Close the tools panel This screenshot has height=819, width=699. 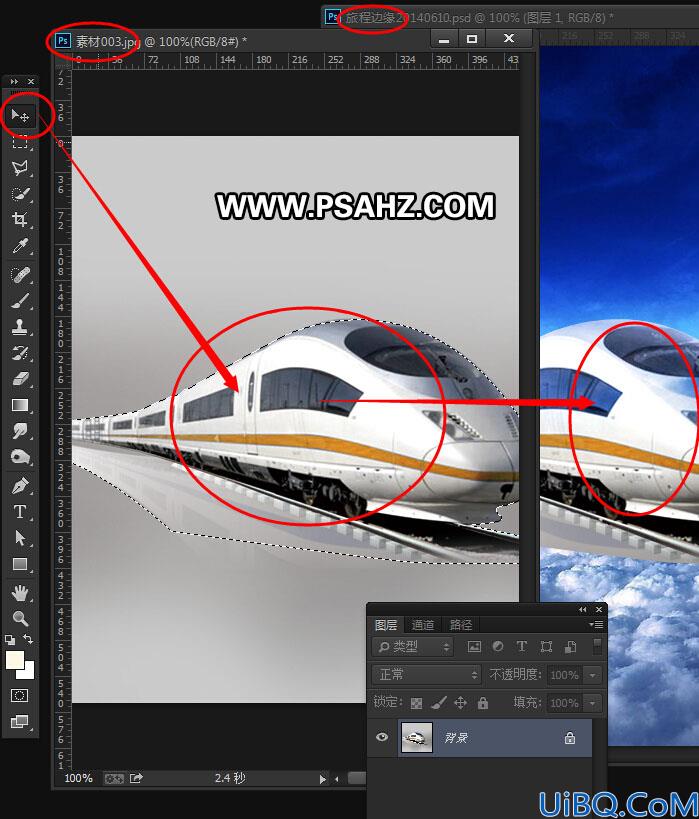(x=31, y=81)
